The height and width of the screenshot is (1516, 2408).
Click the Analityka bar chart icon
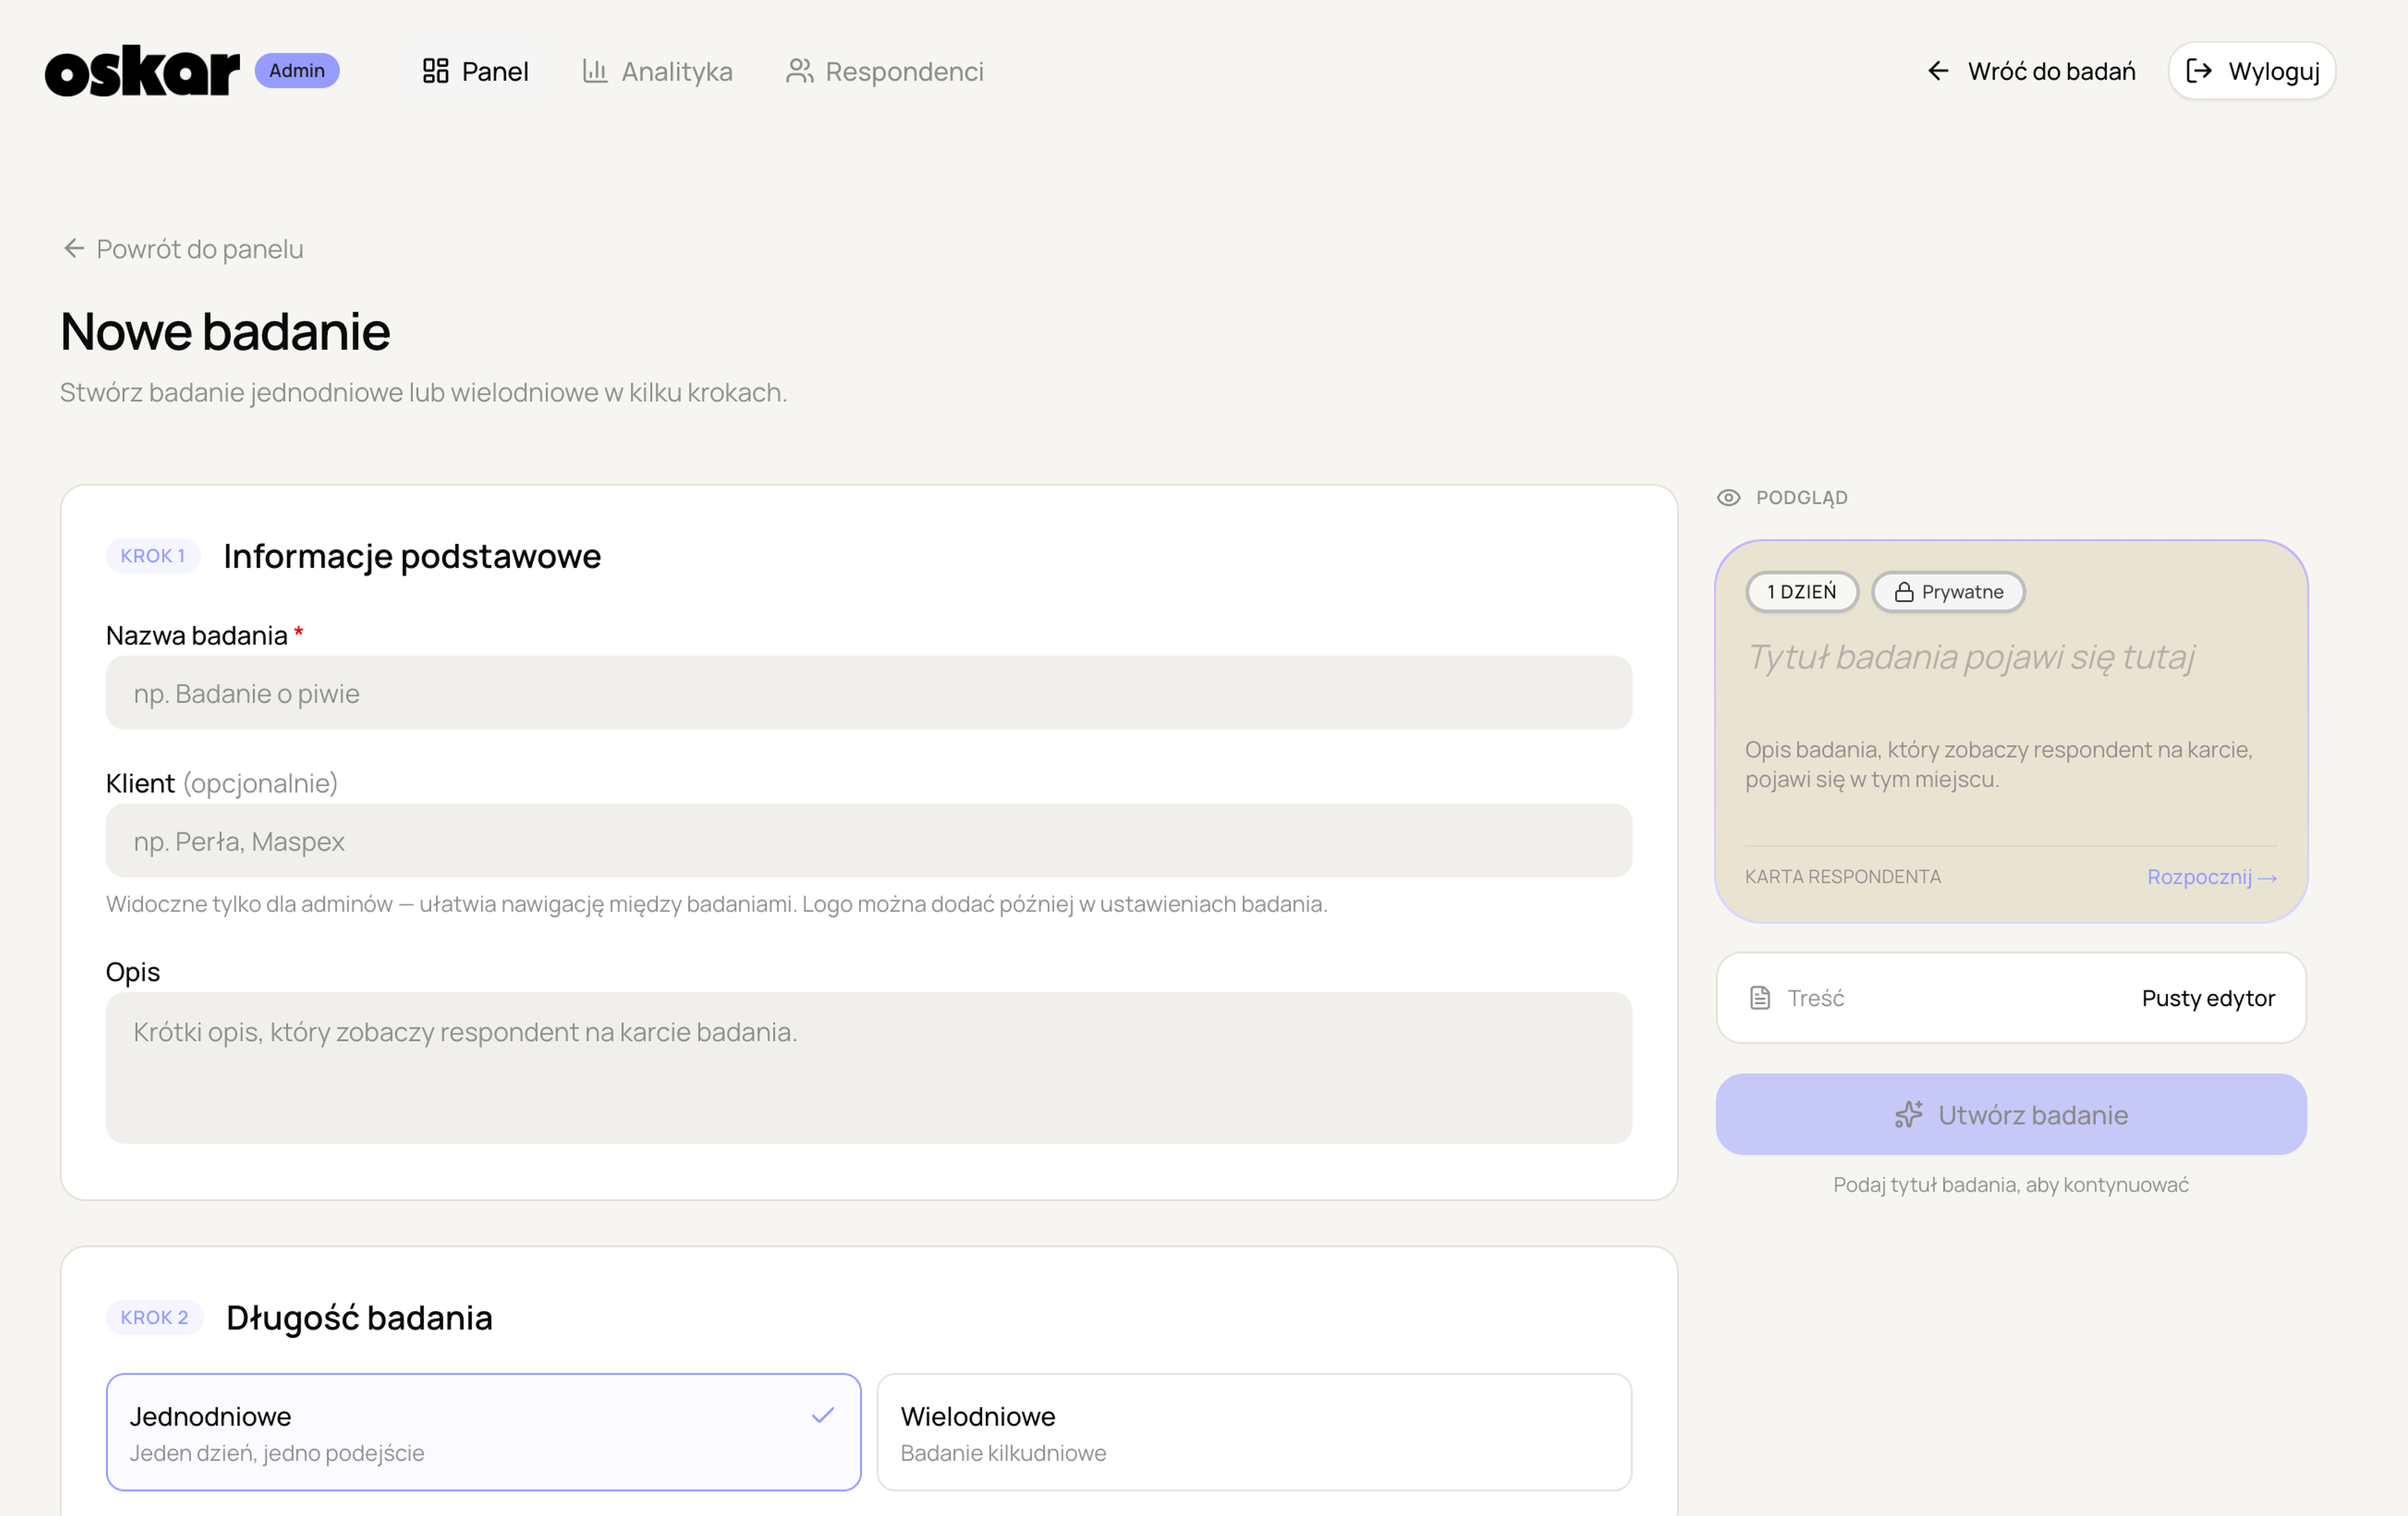[595, 71]
